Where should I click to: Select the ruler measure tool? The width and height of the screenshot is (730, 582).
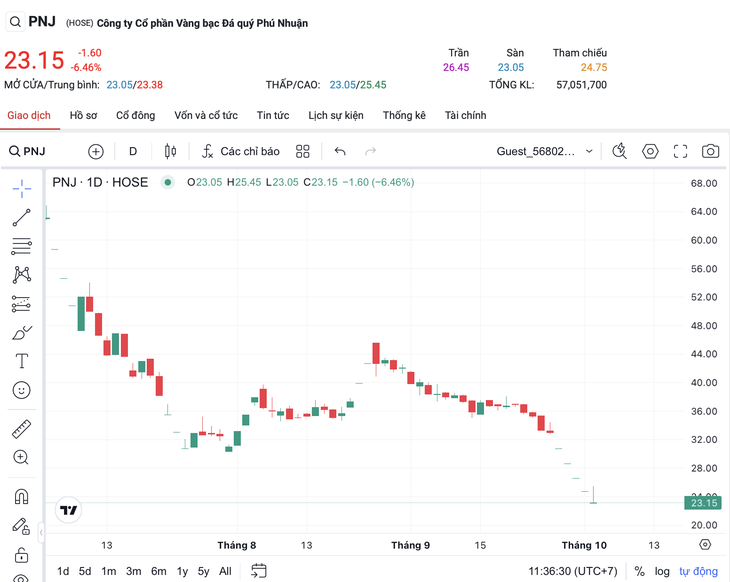point(21,429)
